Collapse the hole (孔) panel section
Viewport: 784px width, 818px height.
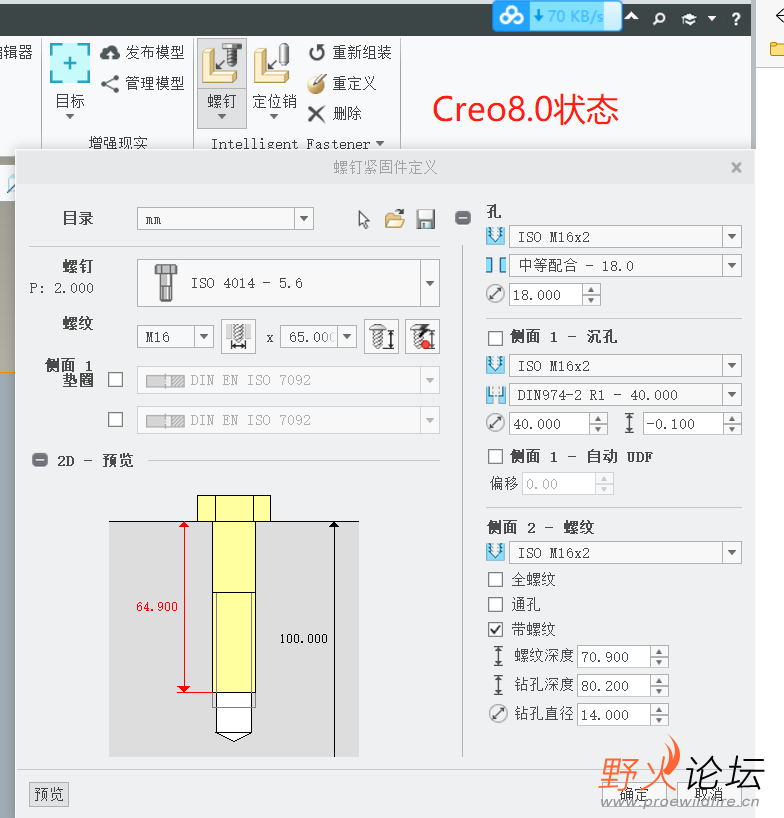coord(463,218)
